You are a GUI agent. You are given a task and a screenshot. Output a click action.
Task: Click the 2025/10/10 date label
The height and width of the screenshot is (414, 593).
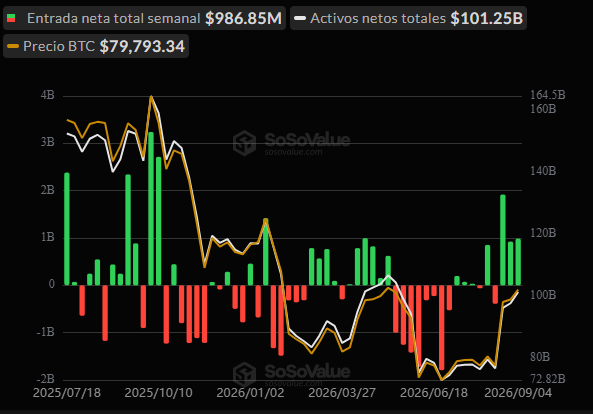[158, 393]
